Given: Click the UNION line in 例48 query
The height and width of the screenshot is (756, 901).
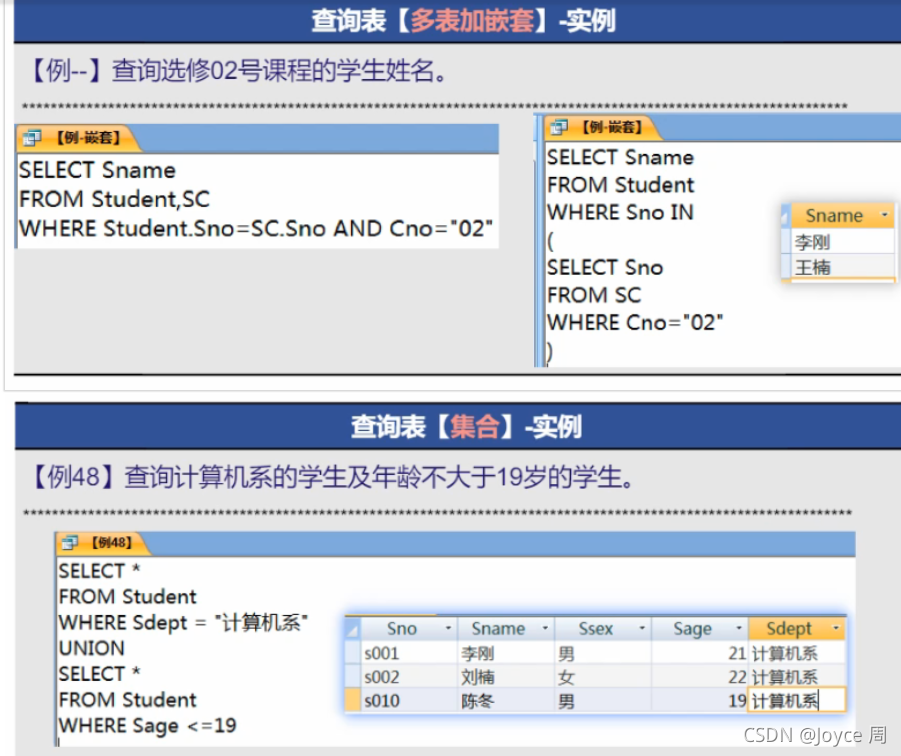Looking at the screenshot, I should 91,648.
